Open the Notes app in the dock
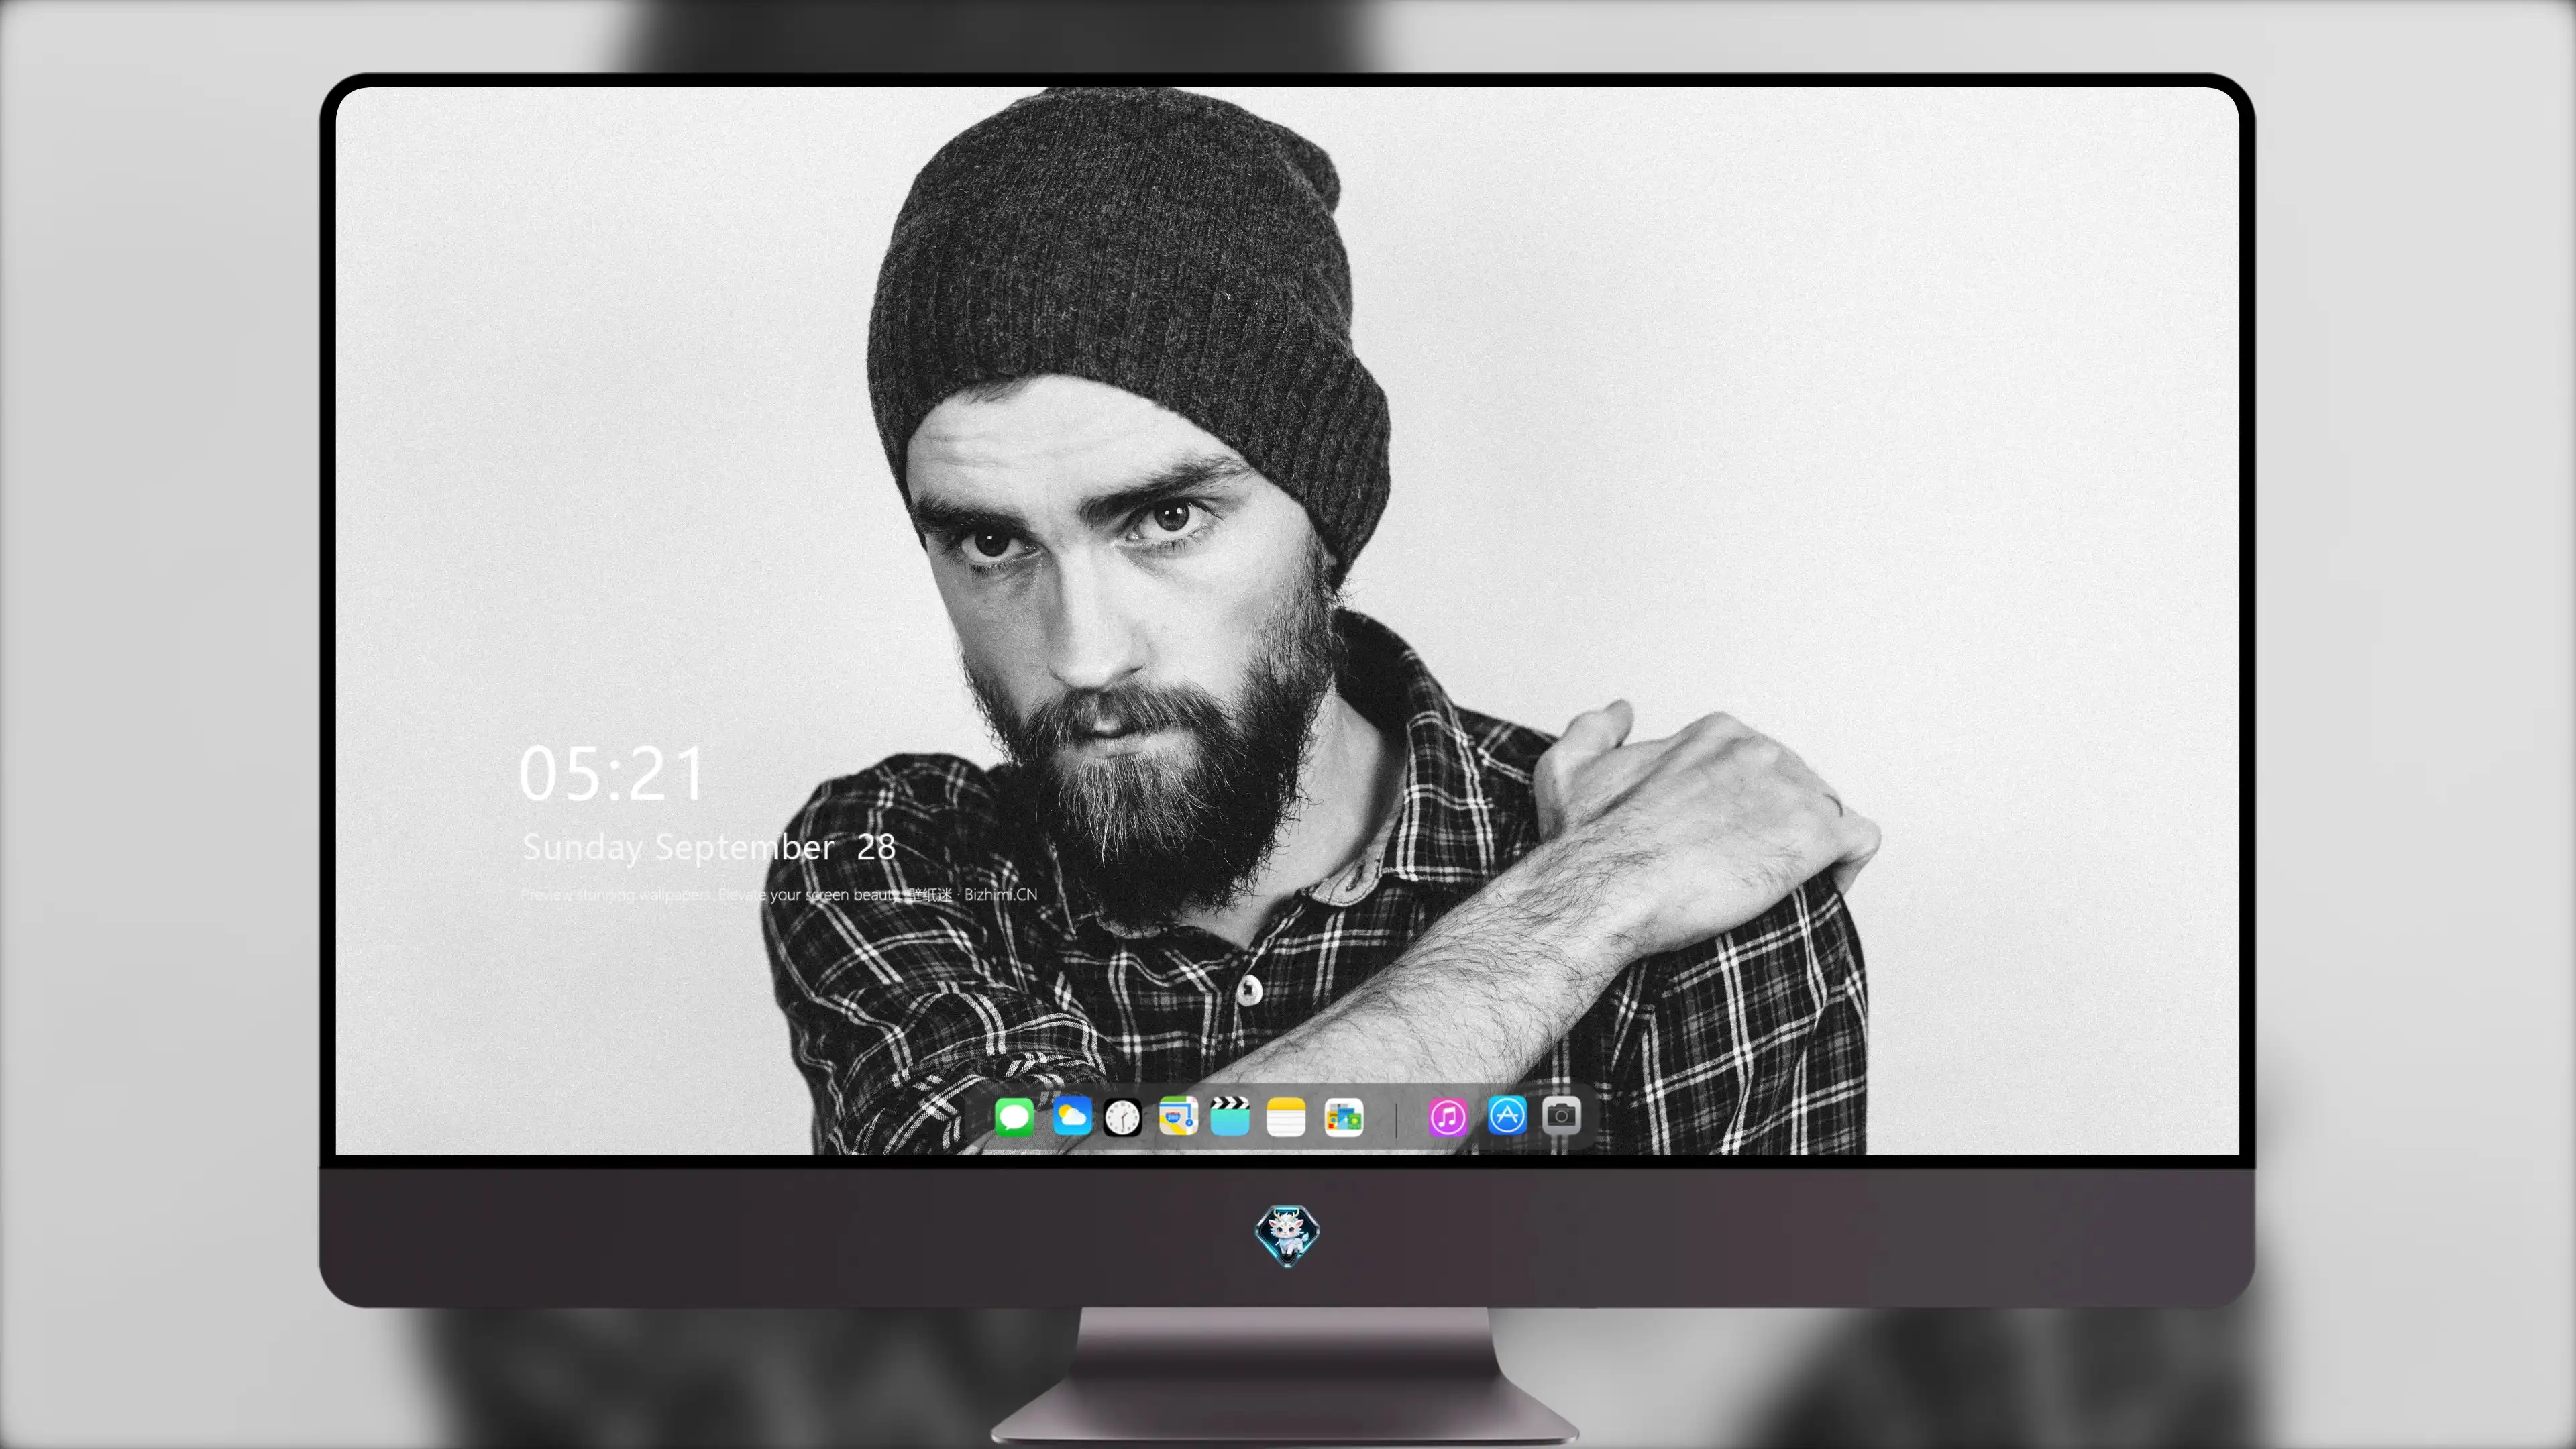The height and width of the screenshot is (1449, 2576). [x=1286, y=1116]
